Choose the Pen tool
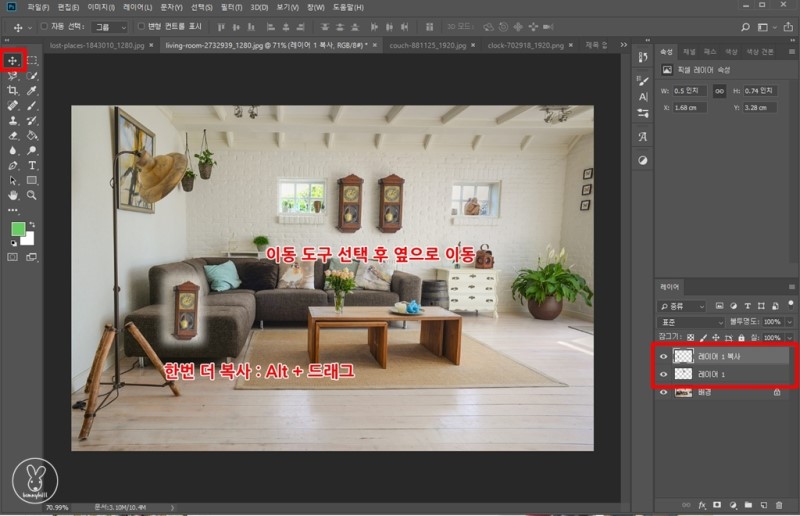Viewport: 800px width, 516px height. coord(13,165)
